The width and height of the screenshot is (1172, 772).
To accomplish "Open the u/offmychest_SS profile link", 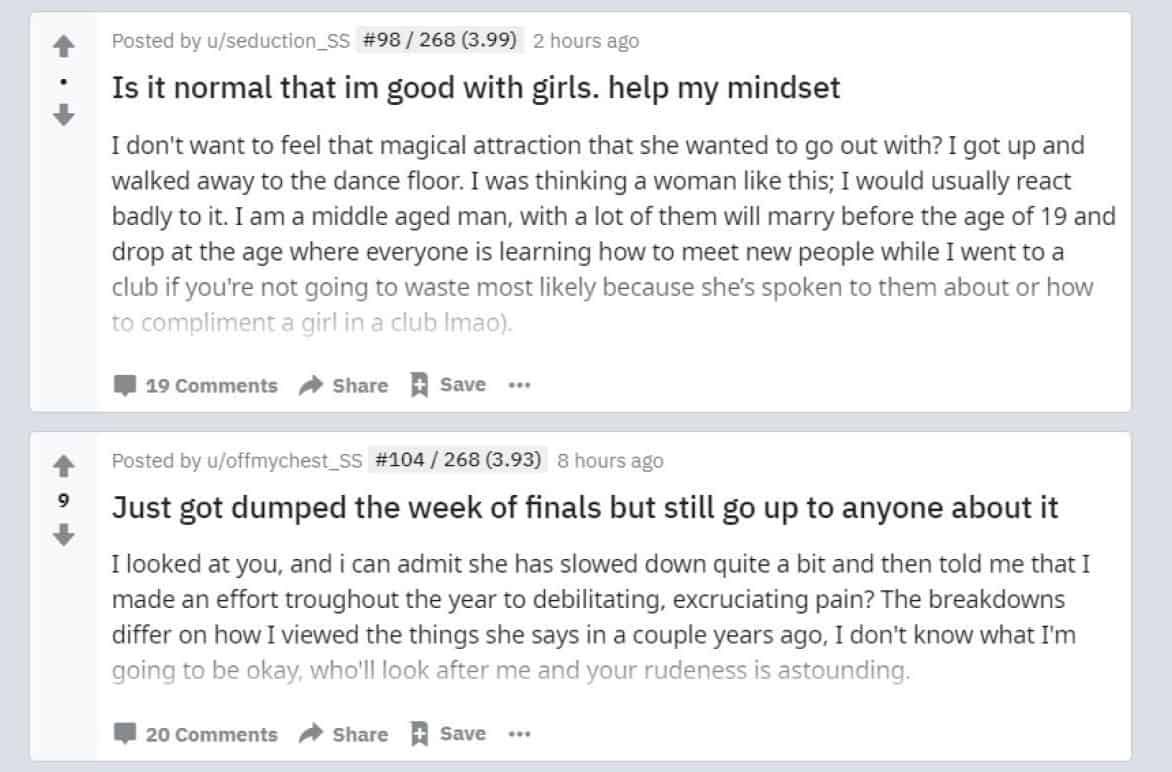I will pyautogui.click(x=284, y=460).
